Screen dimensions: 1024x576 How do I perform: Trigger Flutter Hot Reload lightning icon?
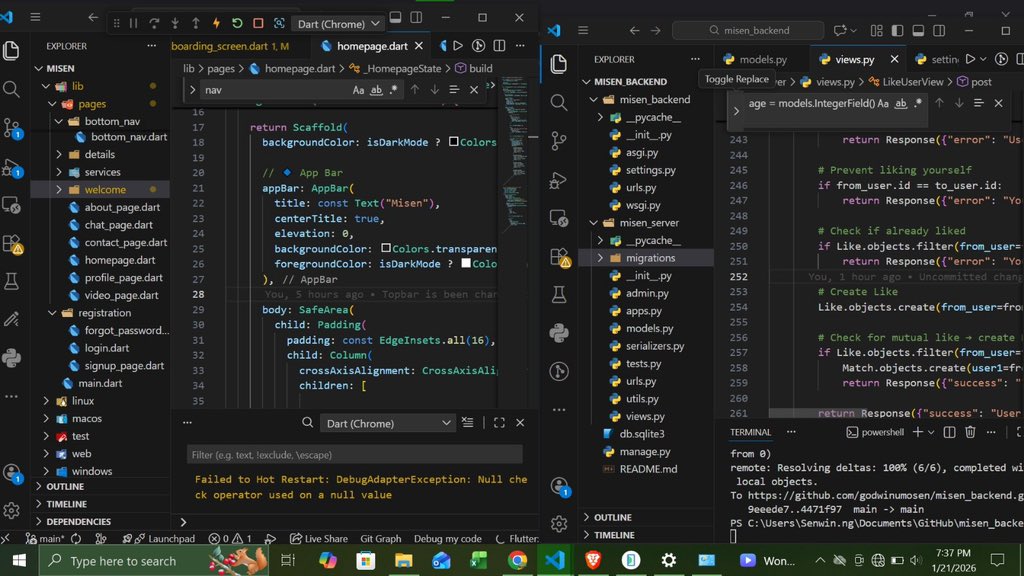coord(216,24)
